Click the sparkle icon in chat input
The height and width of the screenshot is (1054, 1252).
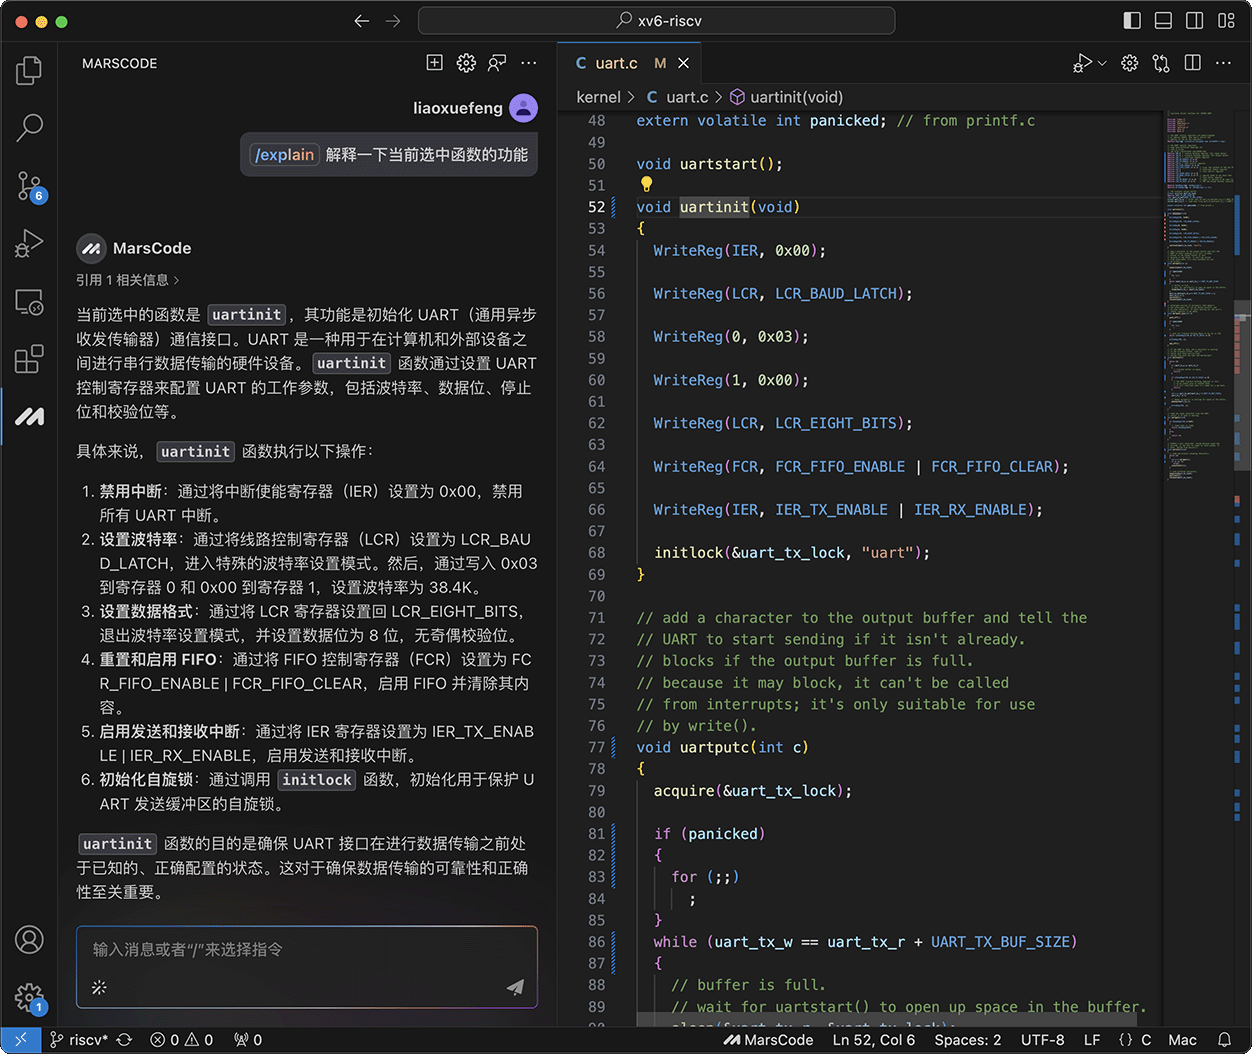tap(99, 987)
